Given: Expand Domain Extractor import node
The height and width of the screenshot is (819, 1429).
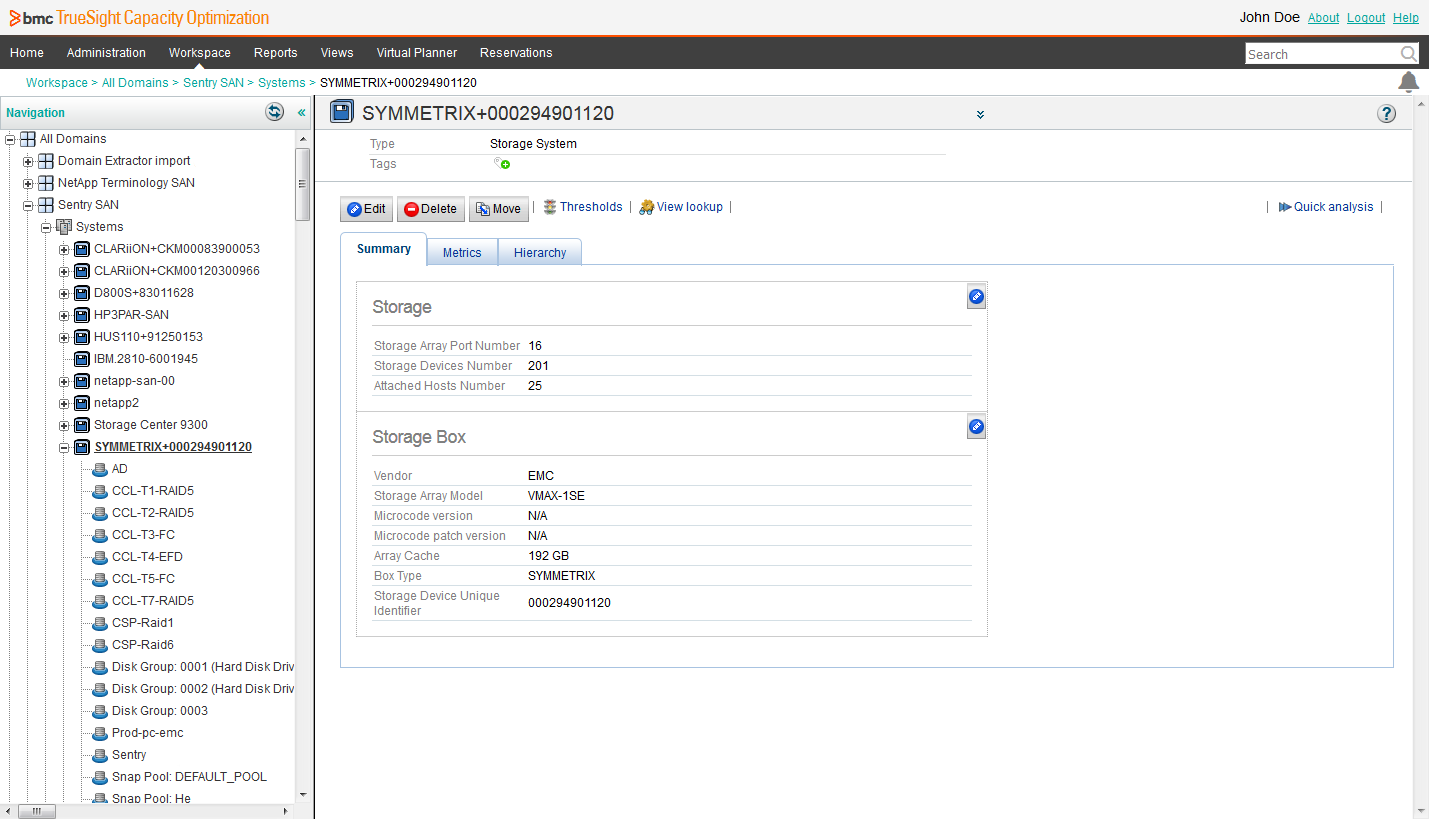Looking at the screenshot, I should pyautogui.click(x=28, y=161).
